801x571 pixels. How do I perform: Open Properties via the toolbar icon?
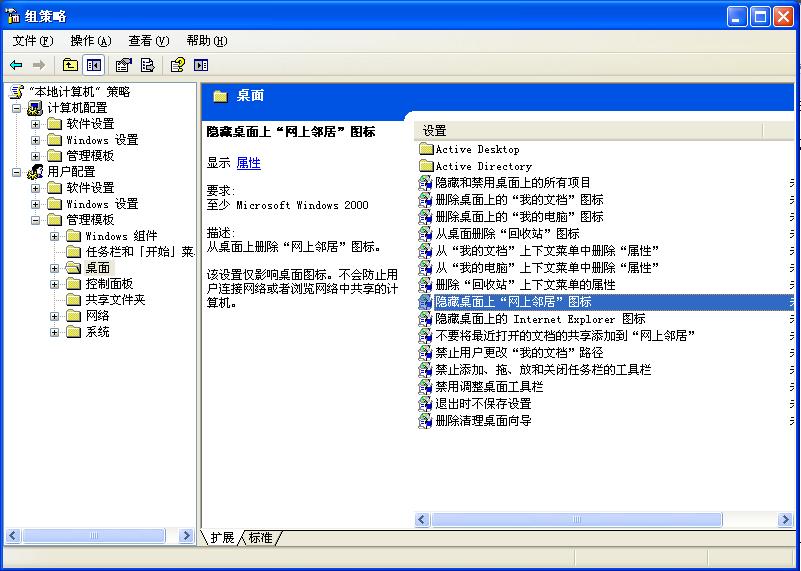[123, 65]
